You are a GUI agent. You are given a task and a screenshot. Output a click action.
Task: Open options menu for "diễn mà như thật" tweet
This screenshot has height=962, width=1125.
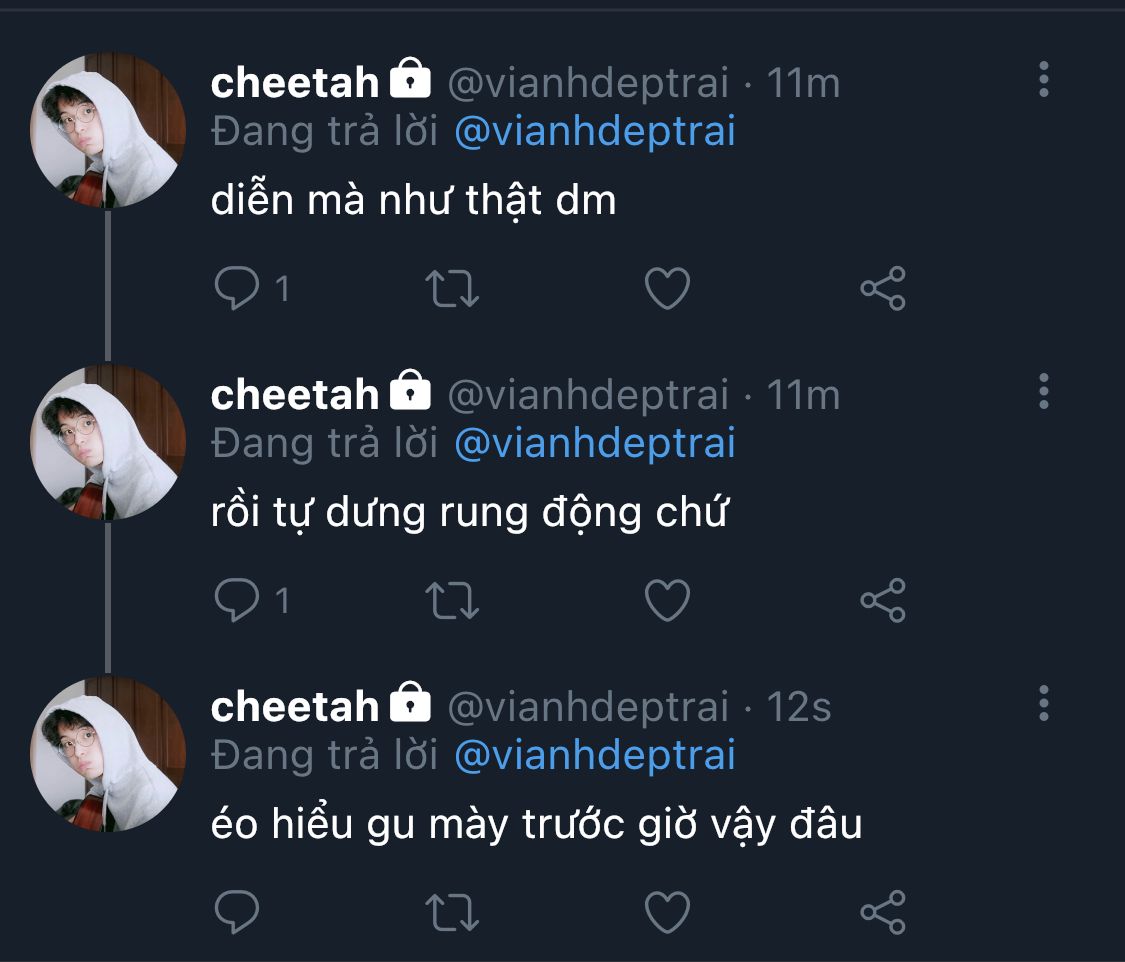pyautogui.click(x=1043, y=80)
